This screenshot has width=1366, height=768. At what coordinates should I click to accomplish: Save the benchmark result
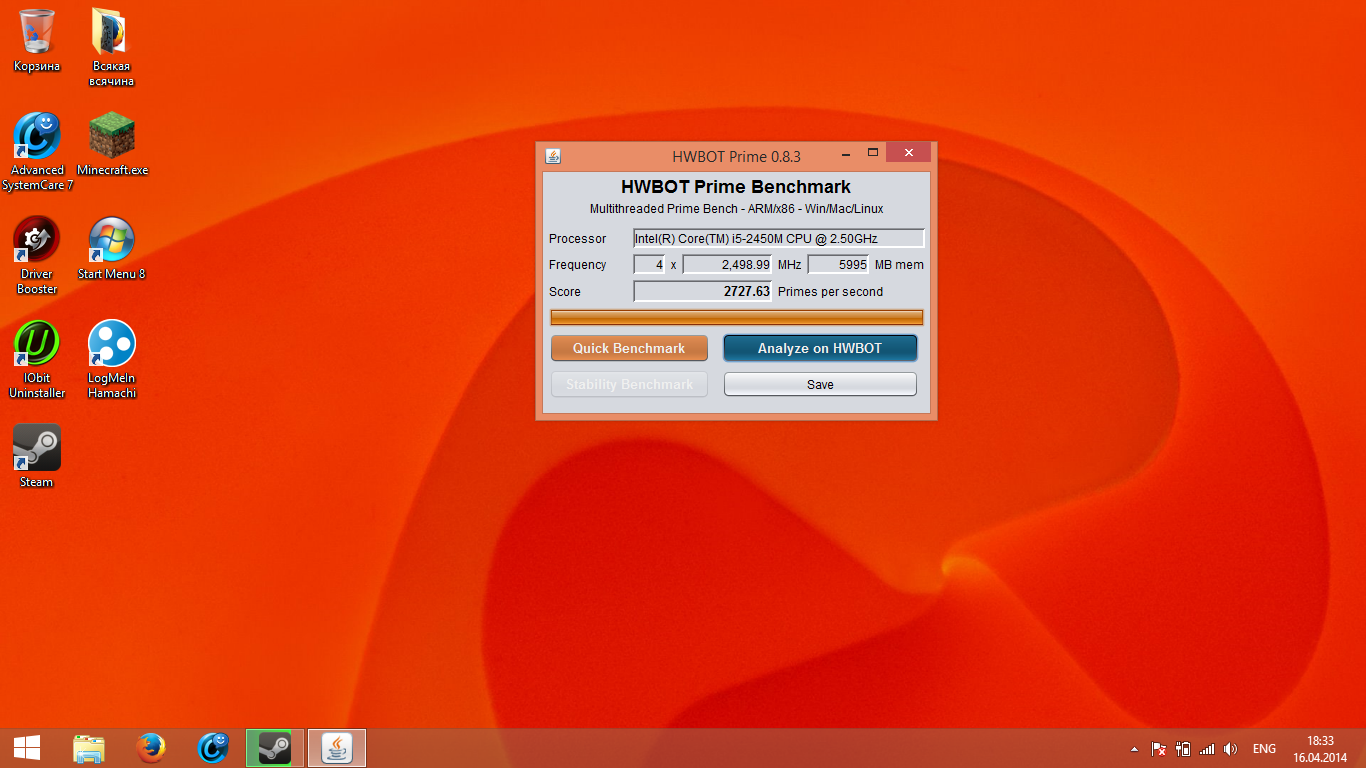(x=820, y=384)
